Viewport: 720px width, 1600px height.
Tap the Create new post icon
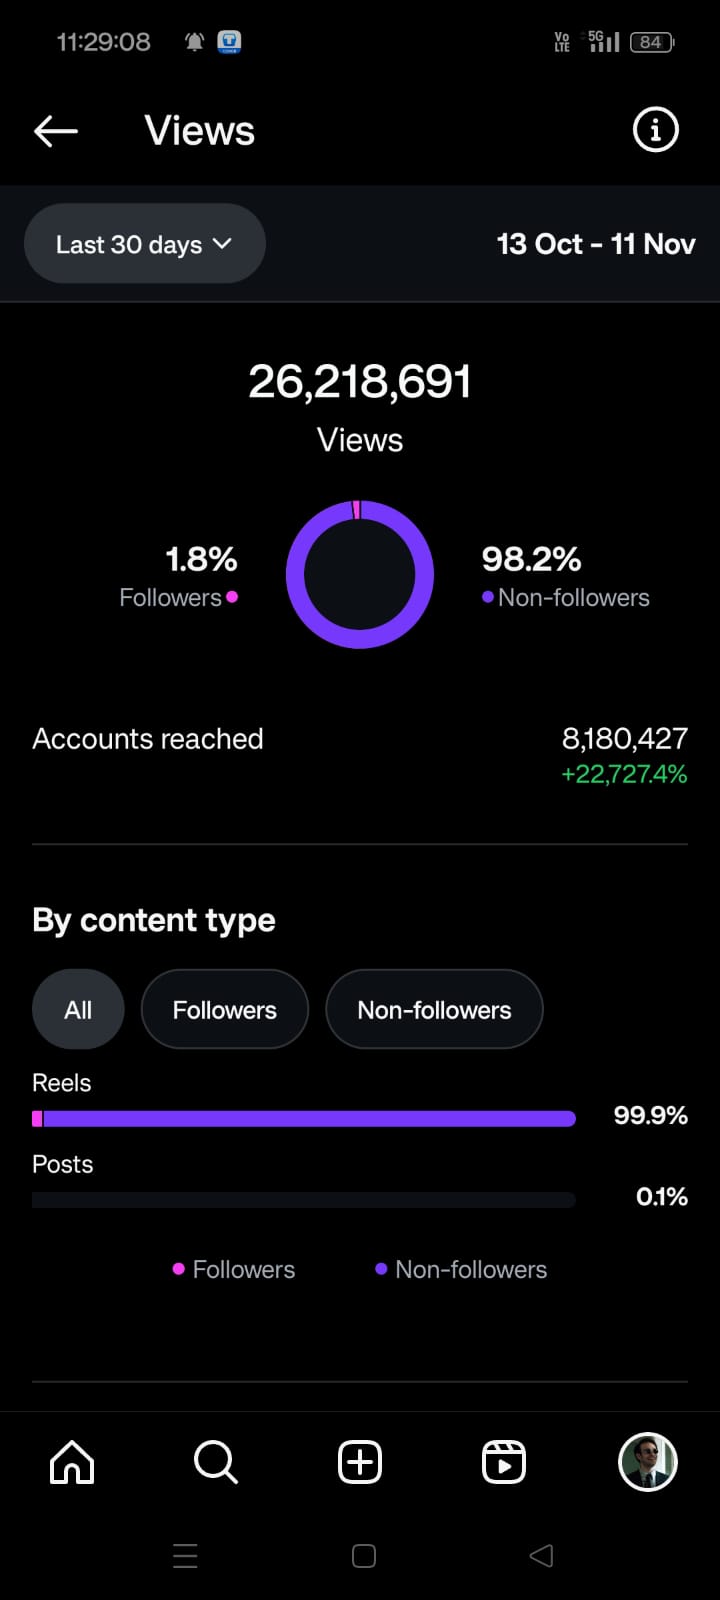(360, 1462)
